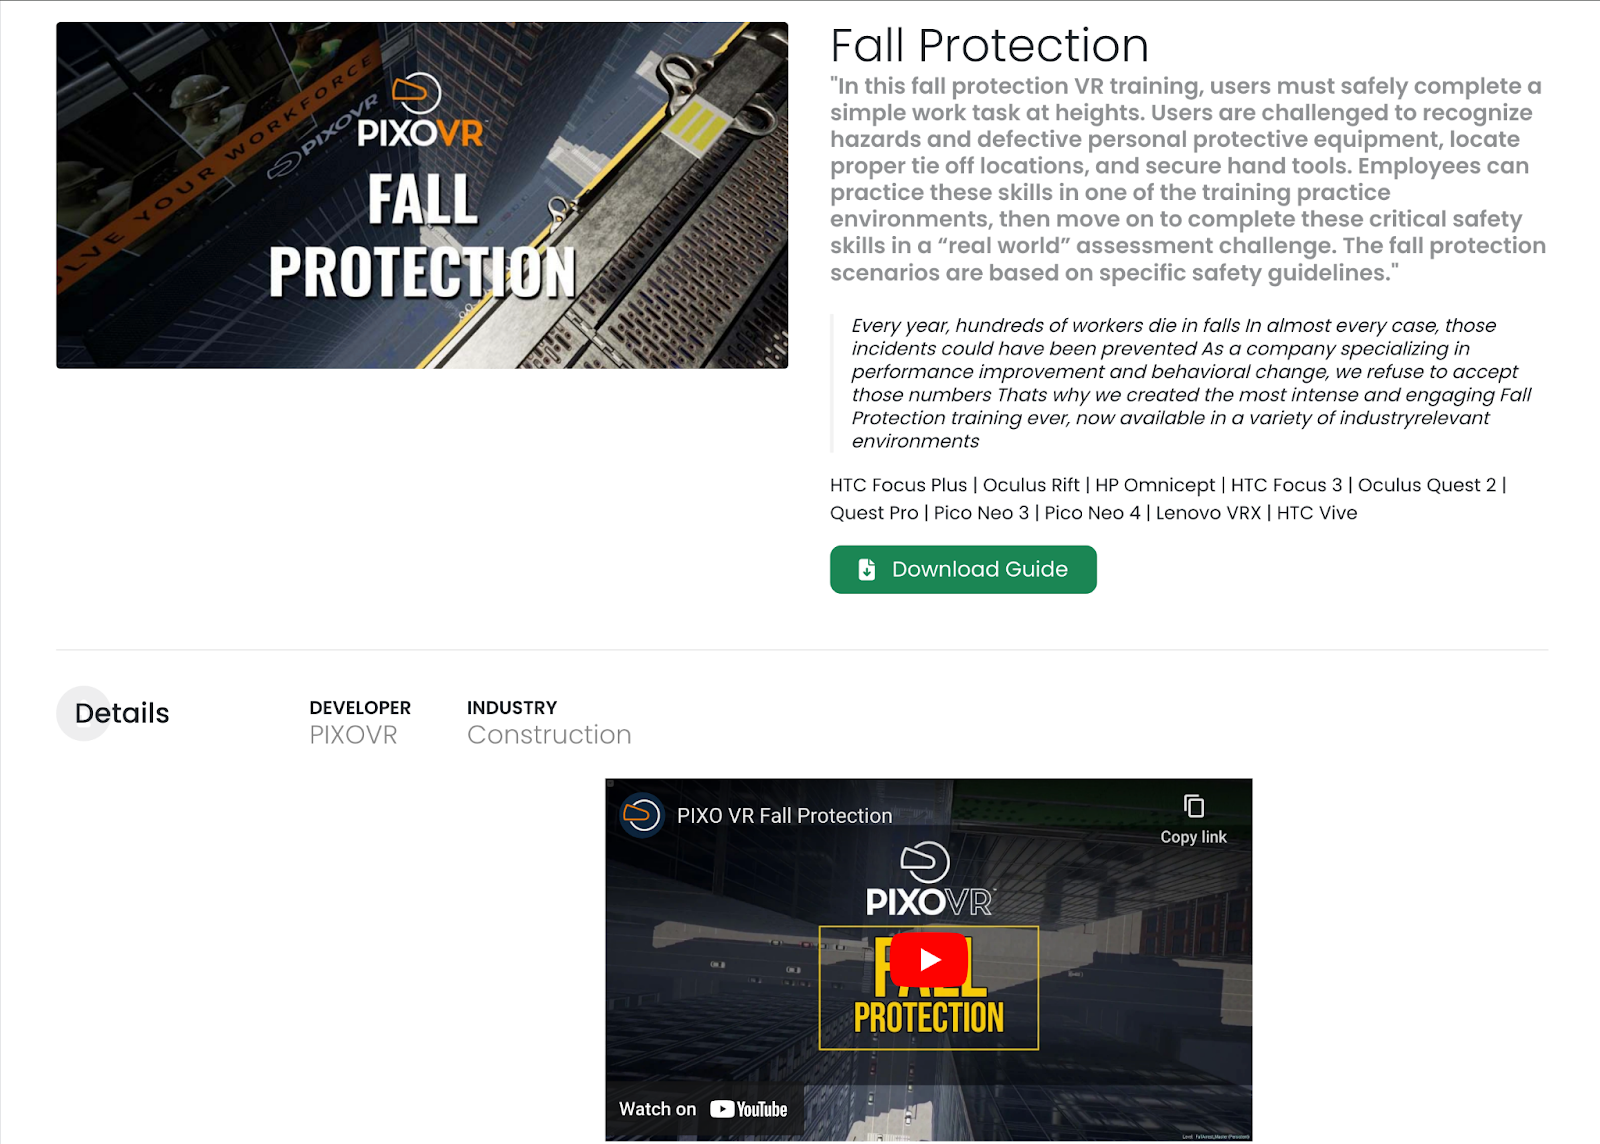Click the PIXOVR logo on banner image
The image size is (1600, 1144).
pyautogui.click(x=420, y=112)
